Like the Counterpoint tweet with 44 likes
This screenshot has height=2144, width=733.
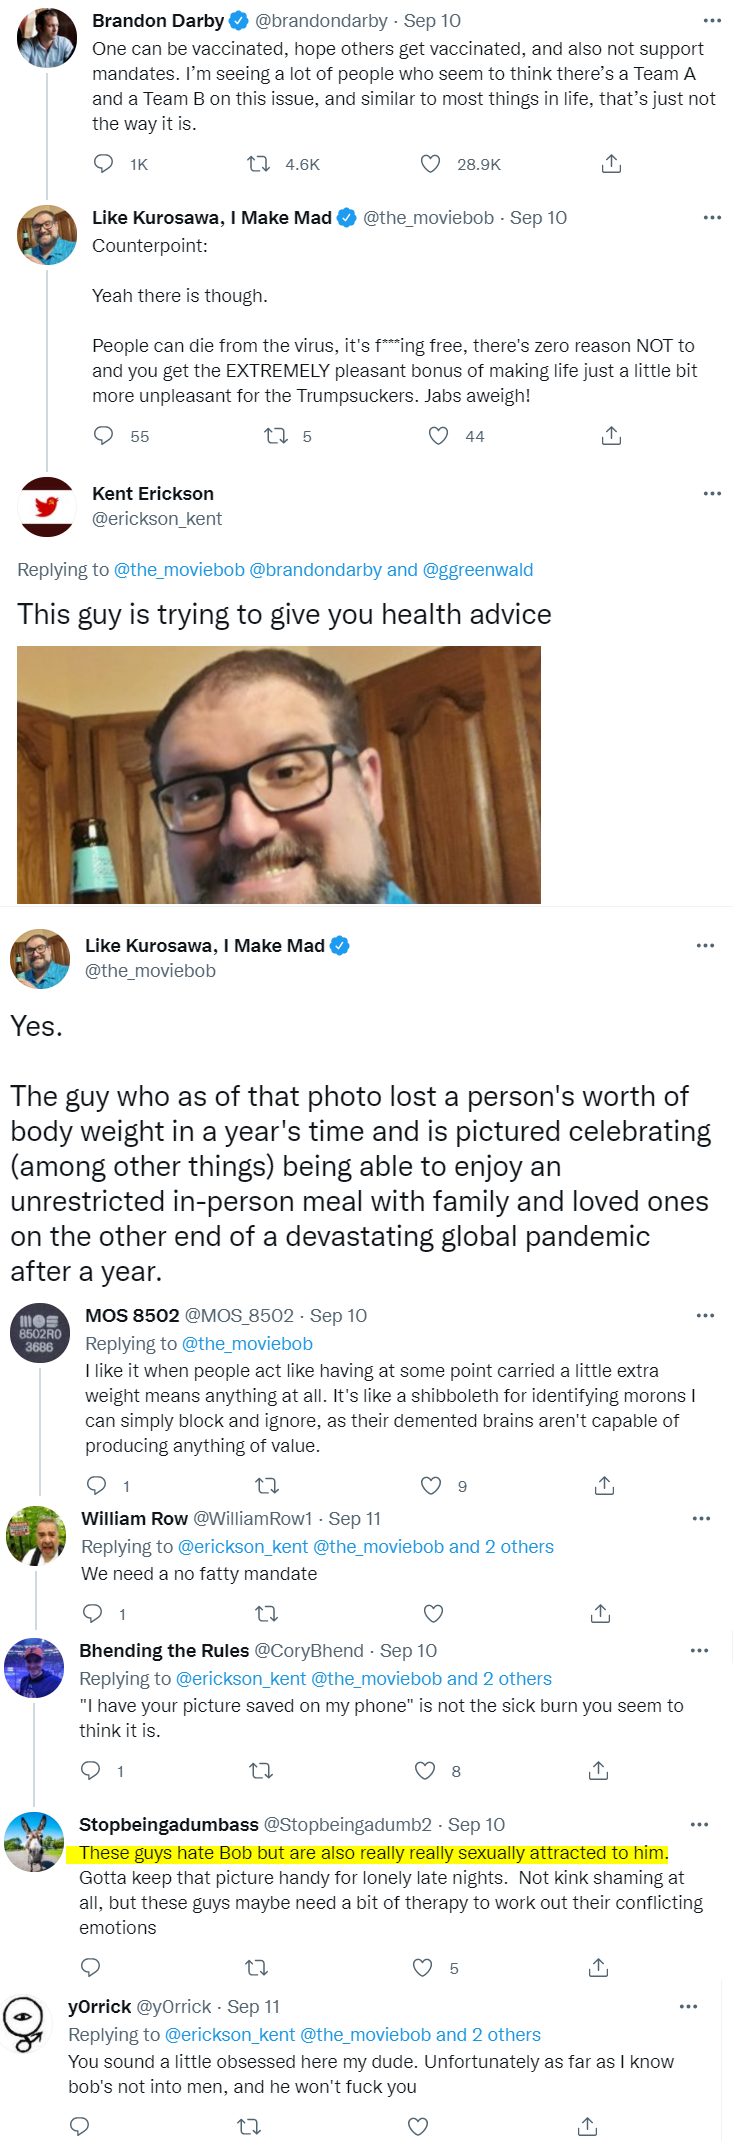pos(438,436)
